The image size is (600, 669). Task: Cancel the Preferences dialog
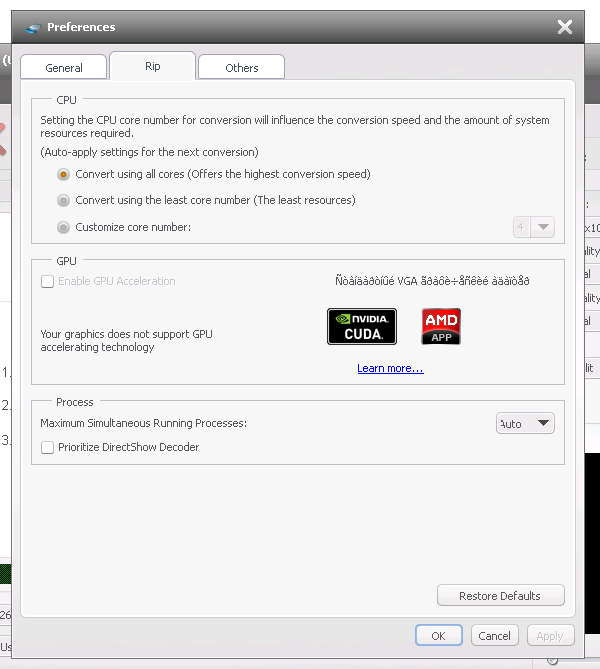pos(495,636)
